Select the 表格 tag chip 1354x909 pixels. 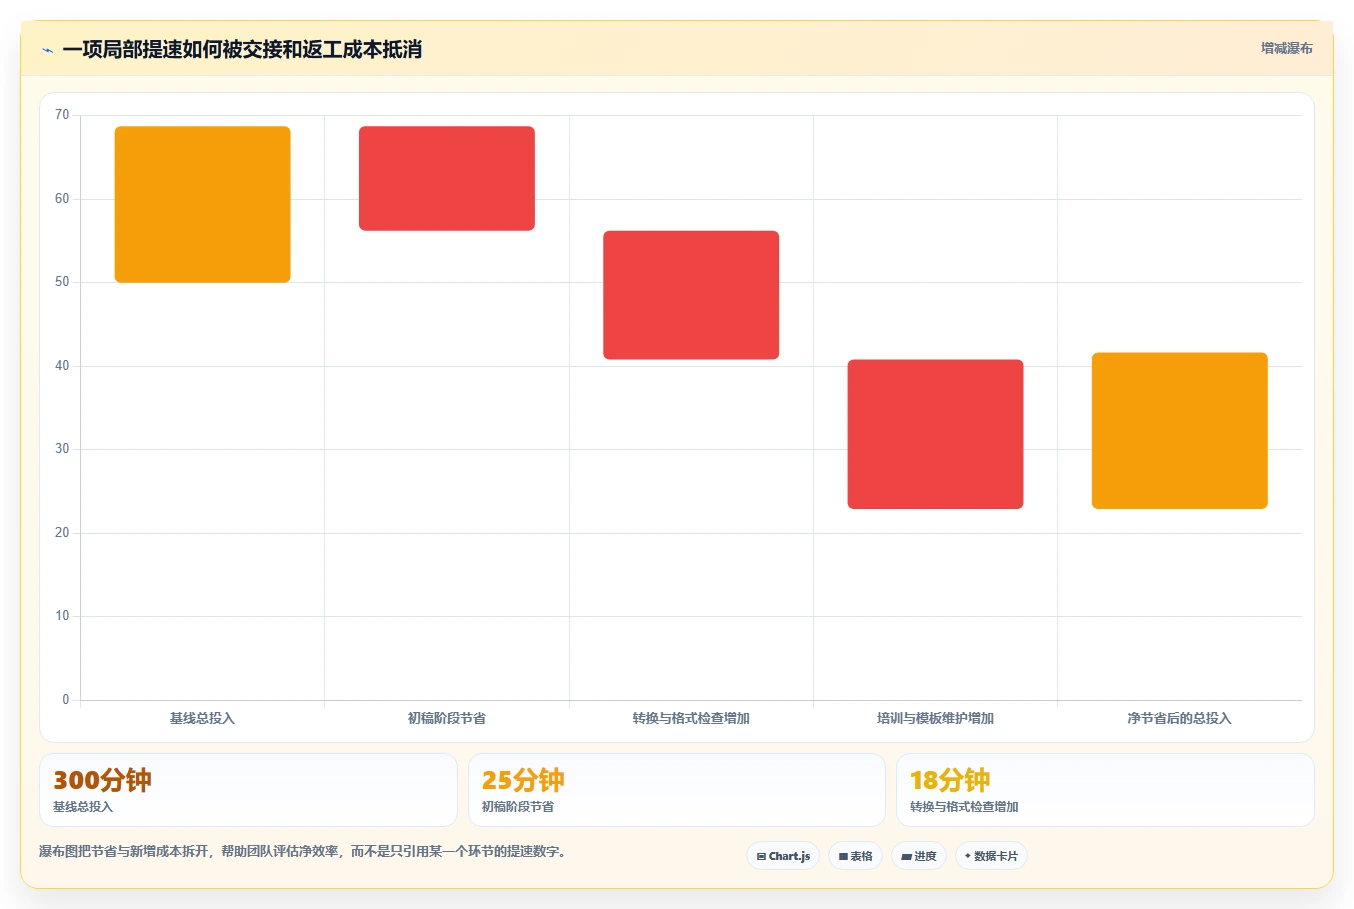(x=855, y=856)
